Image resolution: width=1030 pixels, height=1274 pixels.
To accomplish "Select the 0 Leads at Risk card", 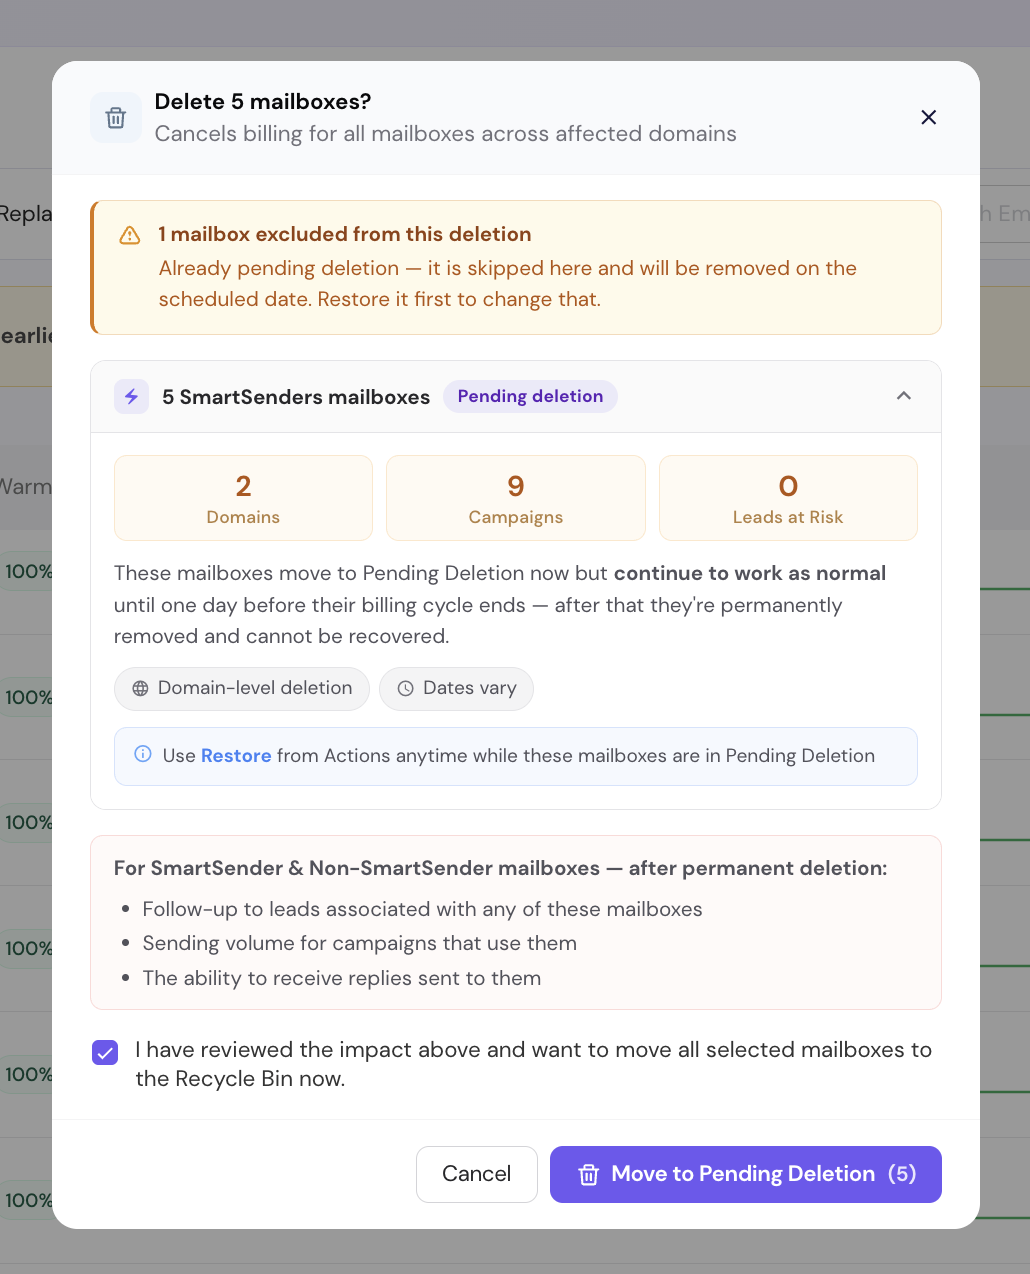I will coord(788,498).
